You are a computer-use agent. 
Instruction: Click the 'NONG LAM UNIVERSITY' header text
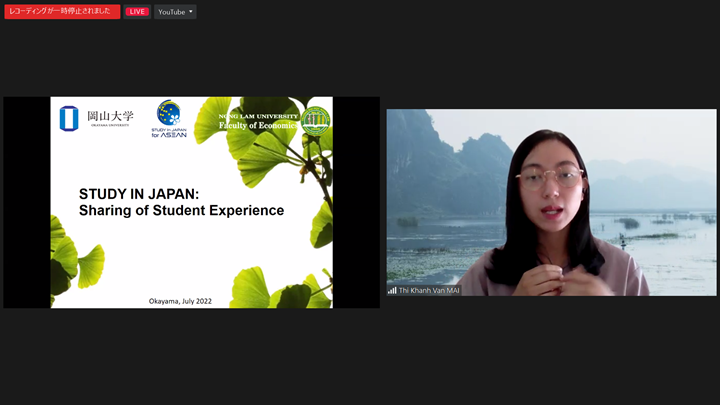(x=259, y=116)
